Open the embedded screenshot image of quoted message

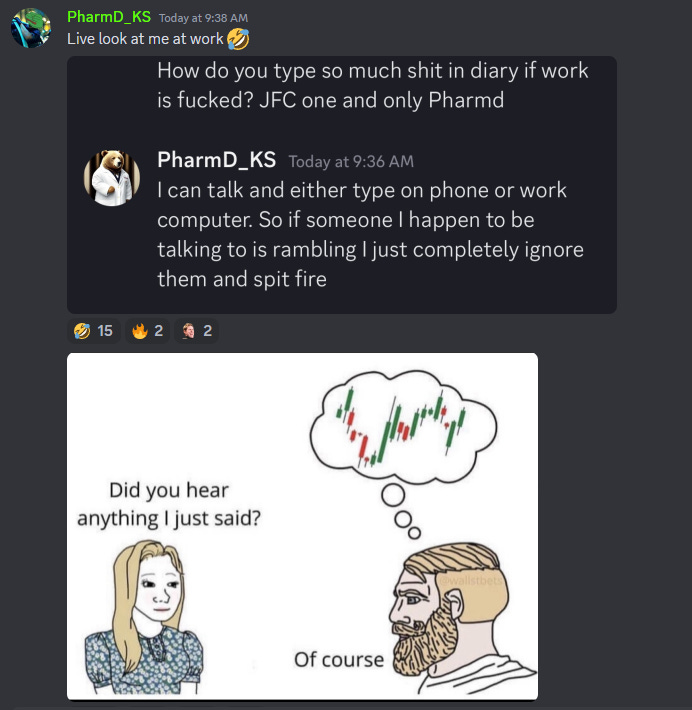342,185
